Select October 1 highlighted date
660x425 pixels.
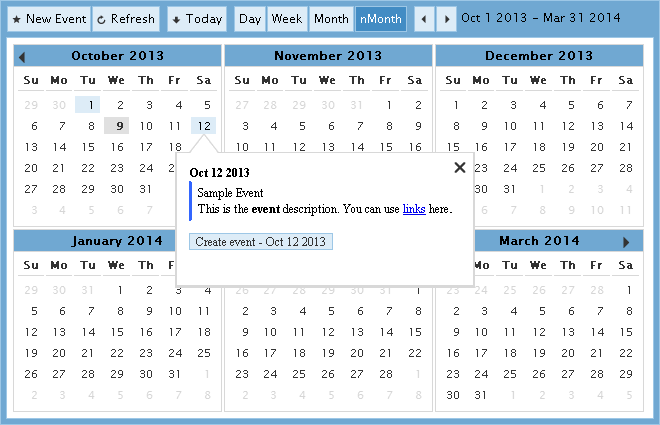[88, 104]
